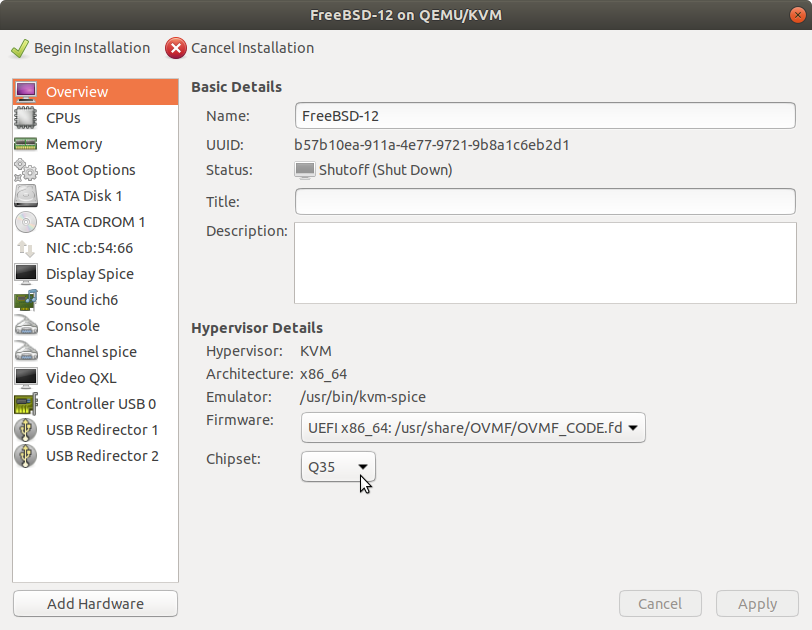Click the emulator path /usr/bin/kvm-spice
The image size is (812, 630).
(x=362, y=397)
